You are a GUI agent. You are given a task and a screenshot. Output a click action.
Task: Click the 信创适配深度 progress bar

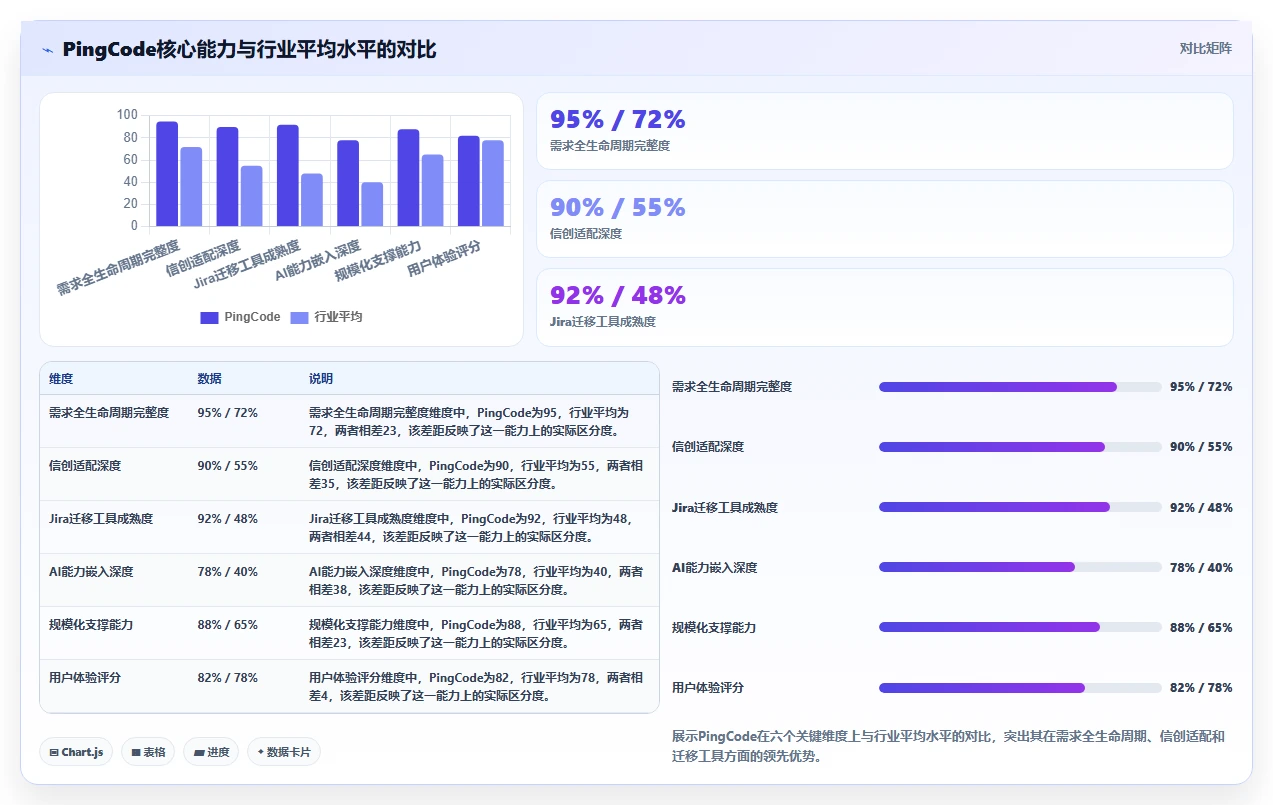point(1020,447)
